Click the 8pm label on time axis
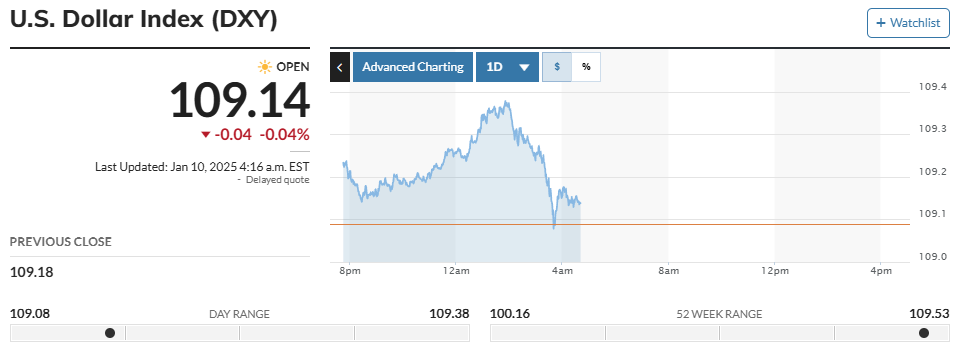The width and height of the screenshot is (970, 361). (x=350, y=271)
